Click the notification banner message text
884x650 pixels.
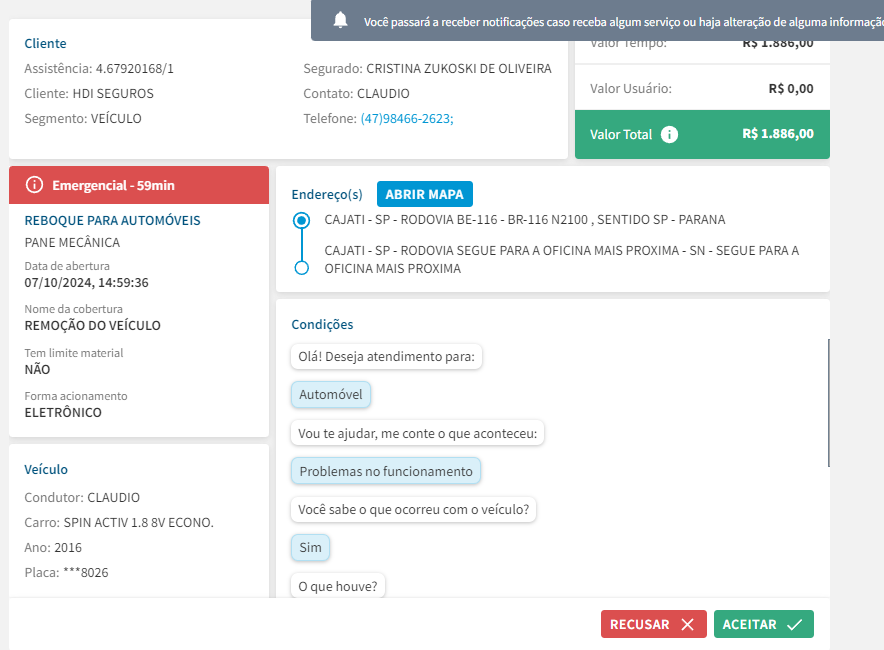click(624, 22)
